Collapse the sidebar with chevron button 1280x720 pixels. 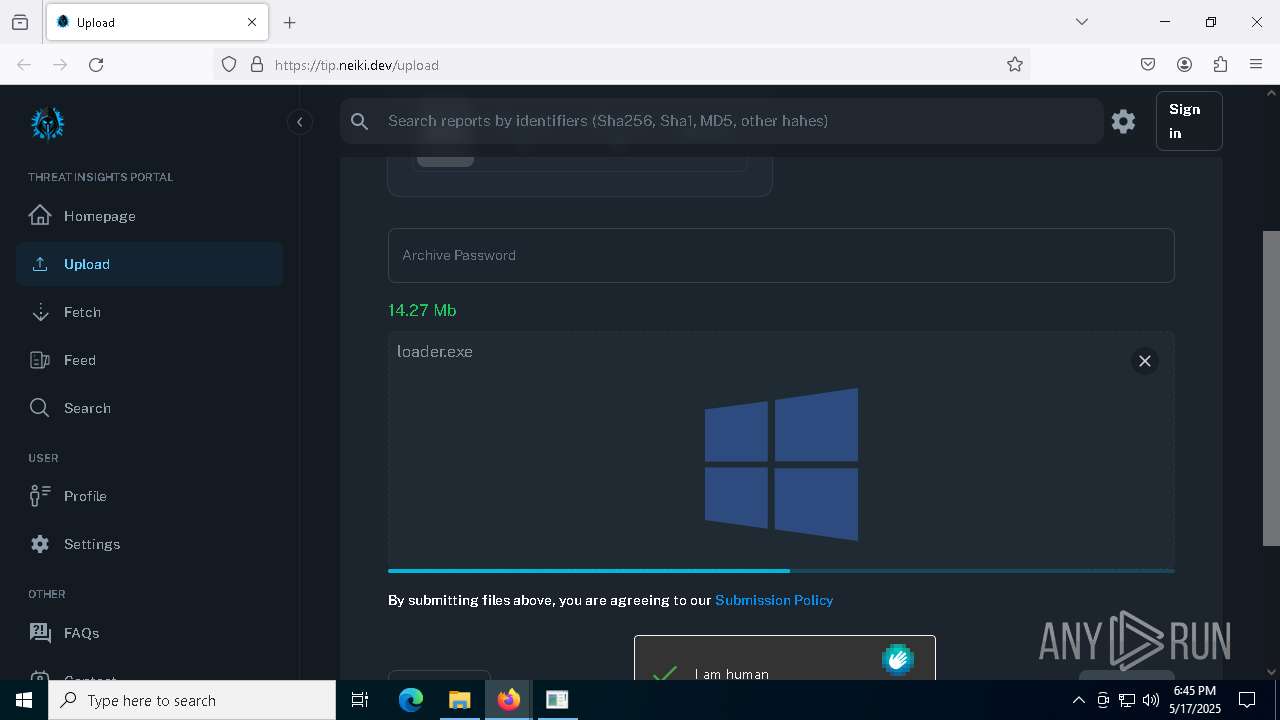[300, 122]
